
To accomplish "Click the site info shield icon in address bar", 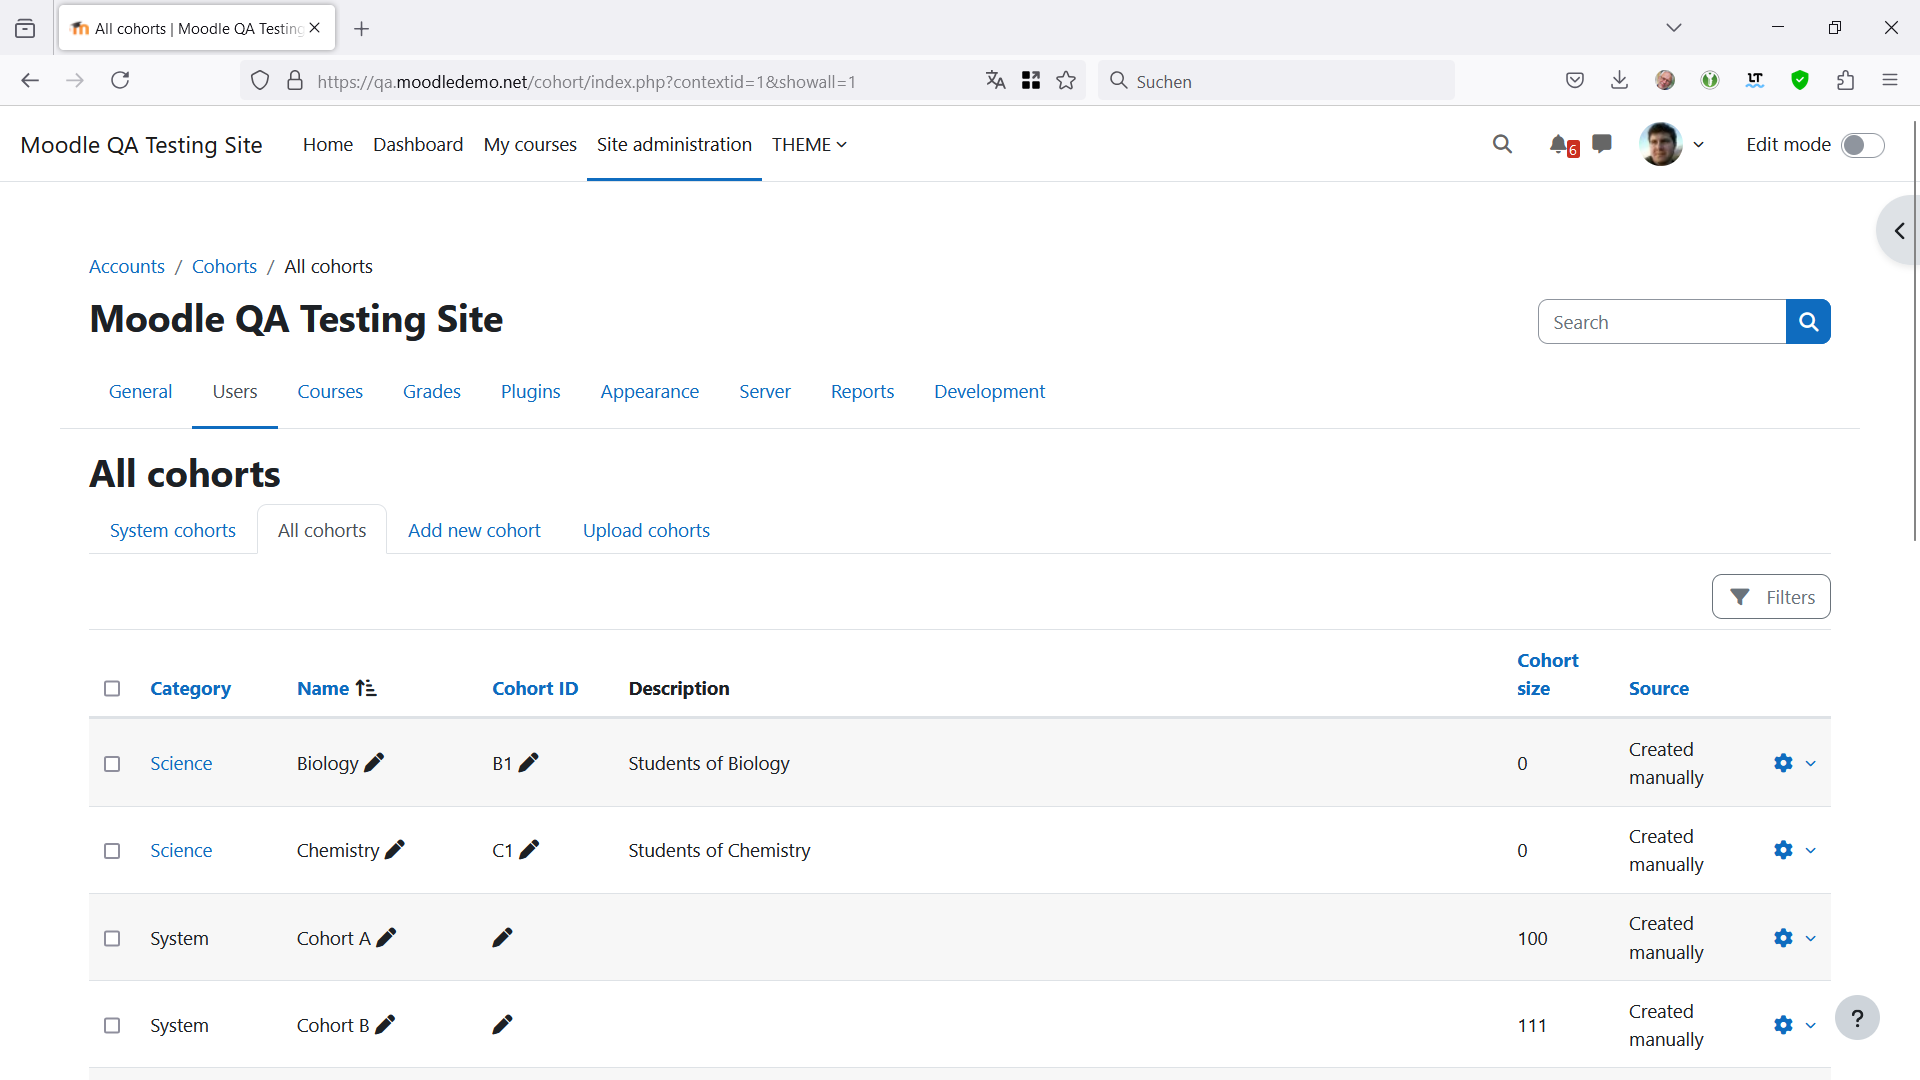I will (260, 81).
